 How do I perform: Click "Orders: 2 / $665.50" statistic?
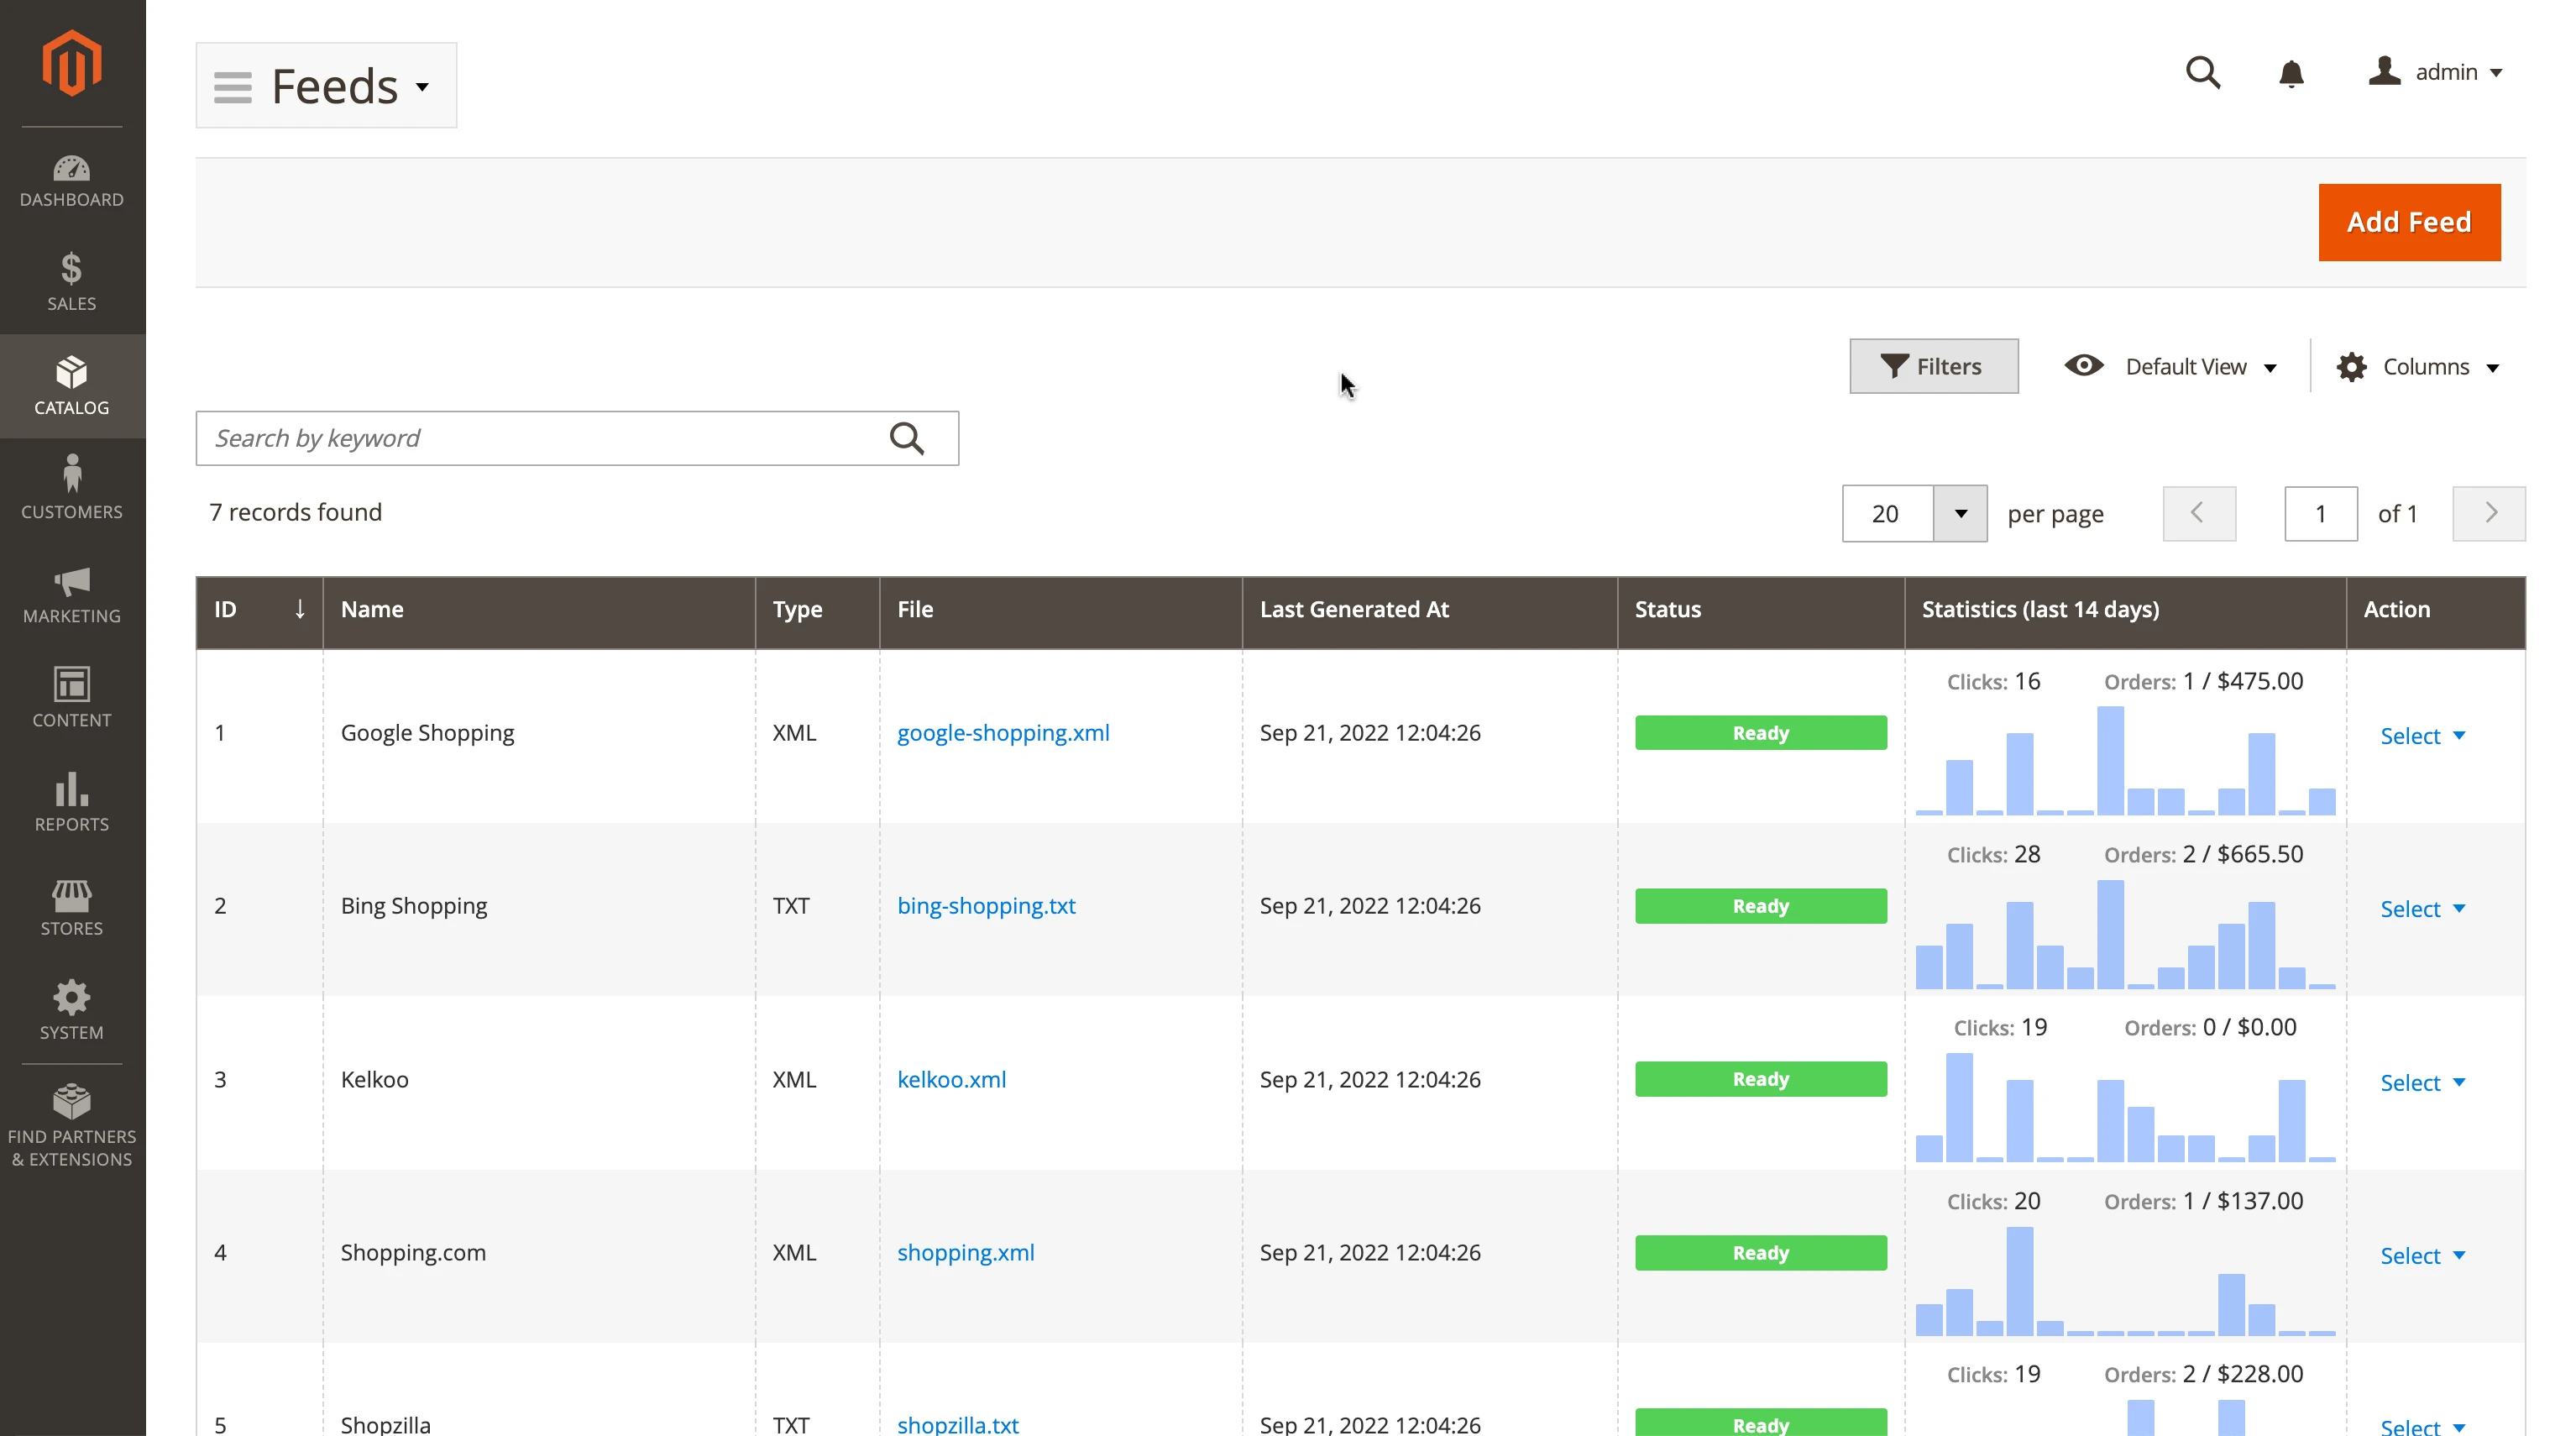click(x=2203, y=855)
